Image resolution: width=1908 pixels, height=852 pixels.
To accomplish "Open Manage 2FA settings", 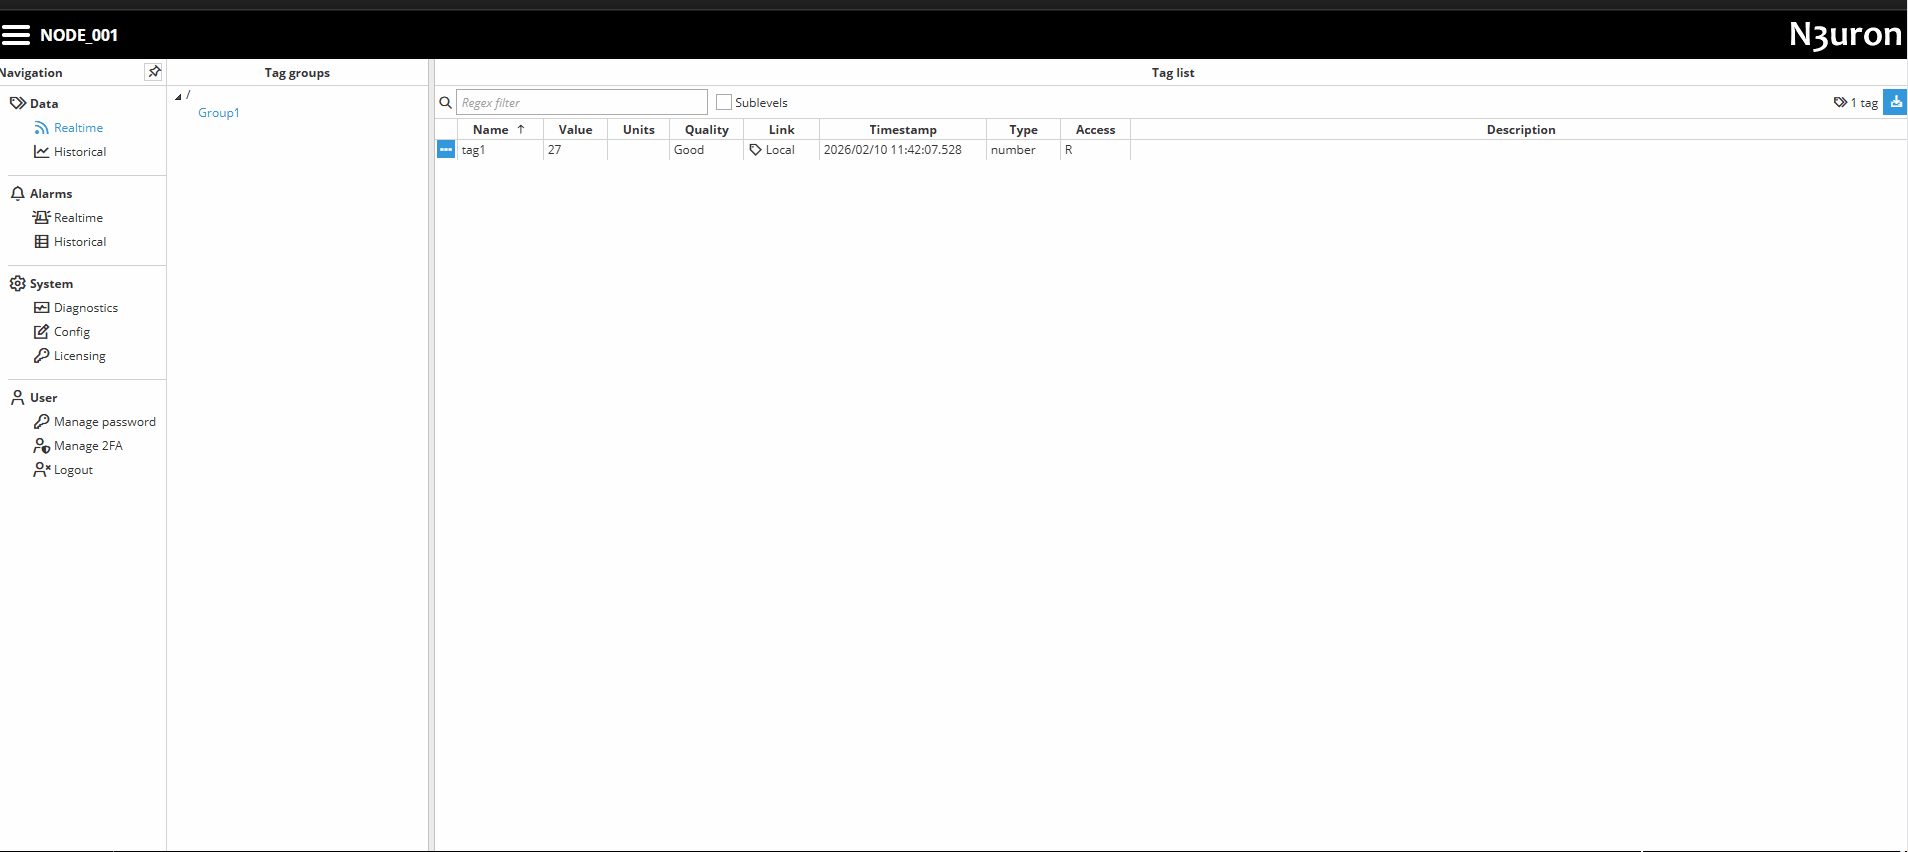I will point(88,446).
